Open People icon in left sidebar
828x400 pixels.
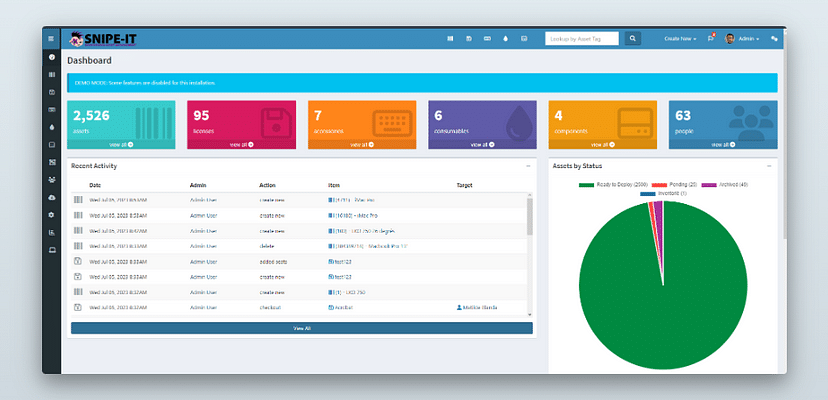51,180
